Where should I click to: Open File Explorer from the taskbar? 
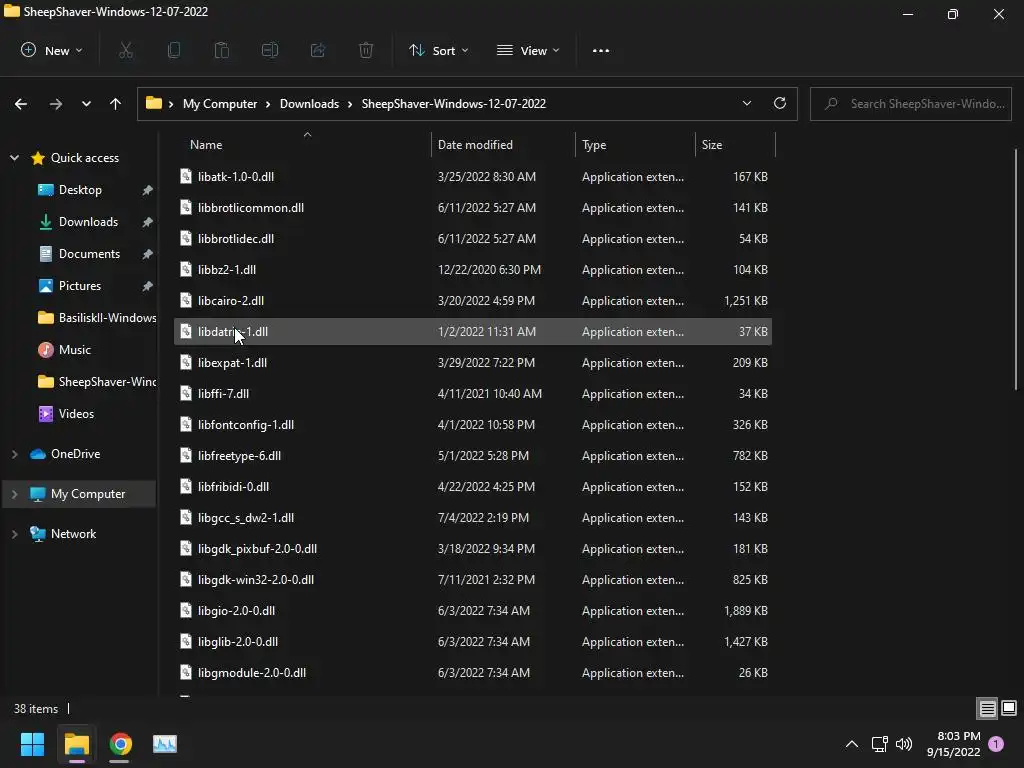[x=76, y=744]
